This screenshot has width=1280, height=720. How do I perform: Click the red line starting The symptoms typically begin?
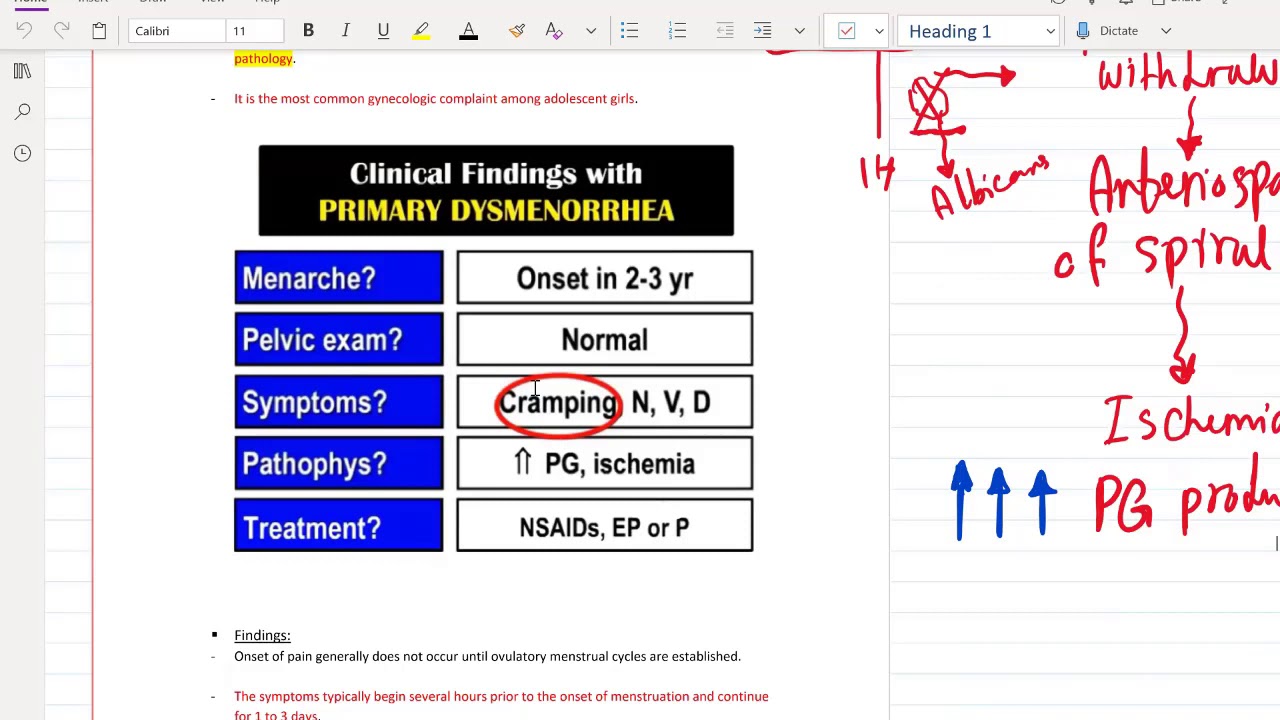[x=501, y=705]
